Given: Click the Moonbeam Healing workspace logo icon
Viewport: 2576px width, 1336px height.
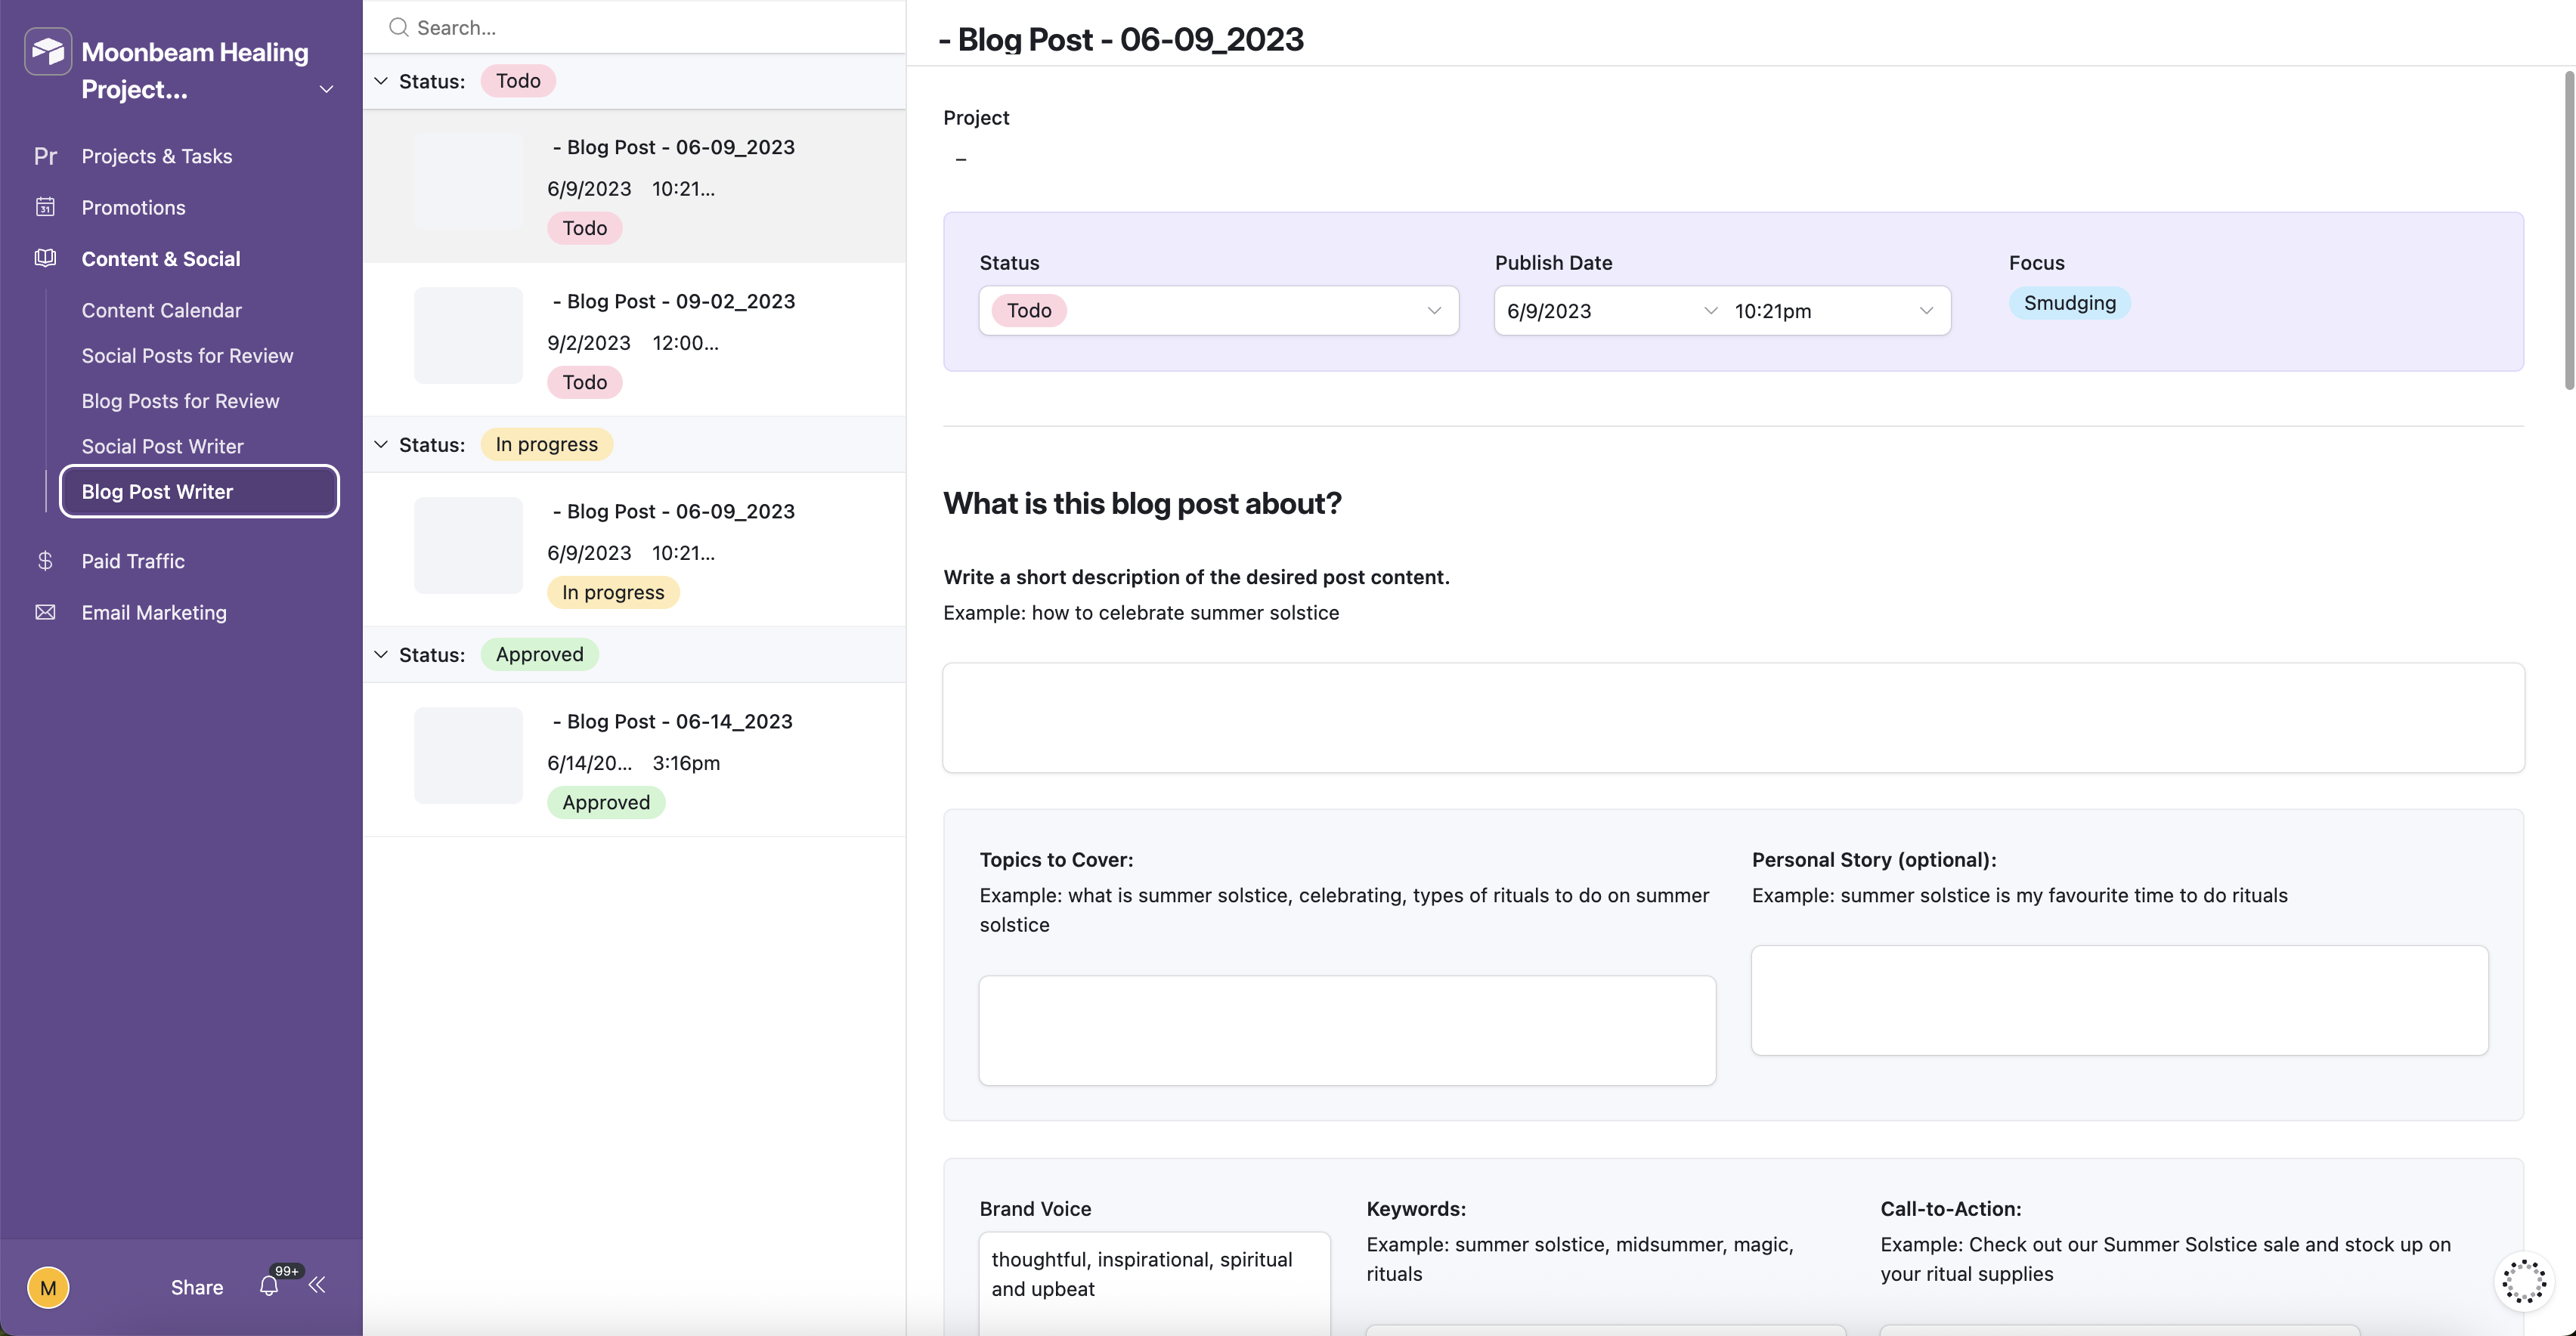Looking at the screenshot, I should pos(48,51).
